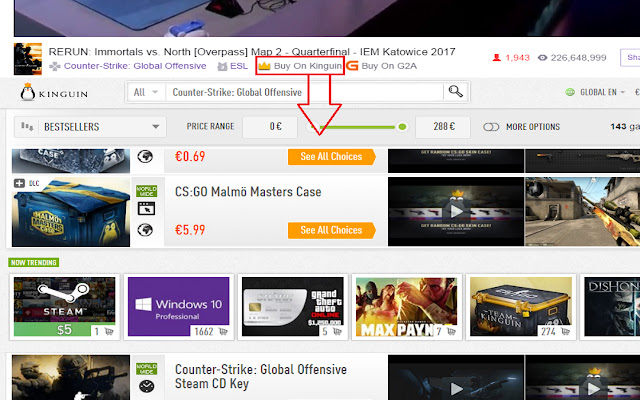Screen dimensions: 640x400
Task: Click the stream title RERUN: Immortals vs. North
Action: (x=252, y=52)
